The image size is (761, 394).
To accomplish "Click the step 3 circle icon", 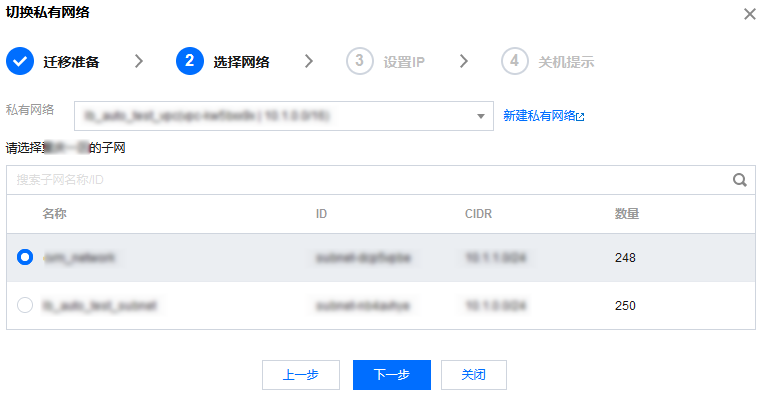I will [360, 61].
